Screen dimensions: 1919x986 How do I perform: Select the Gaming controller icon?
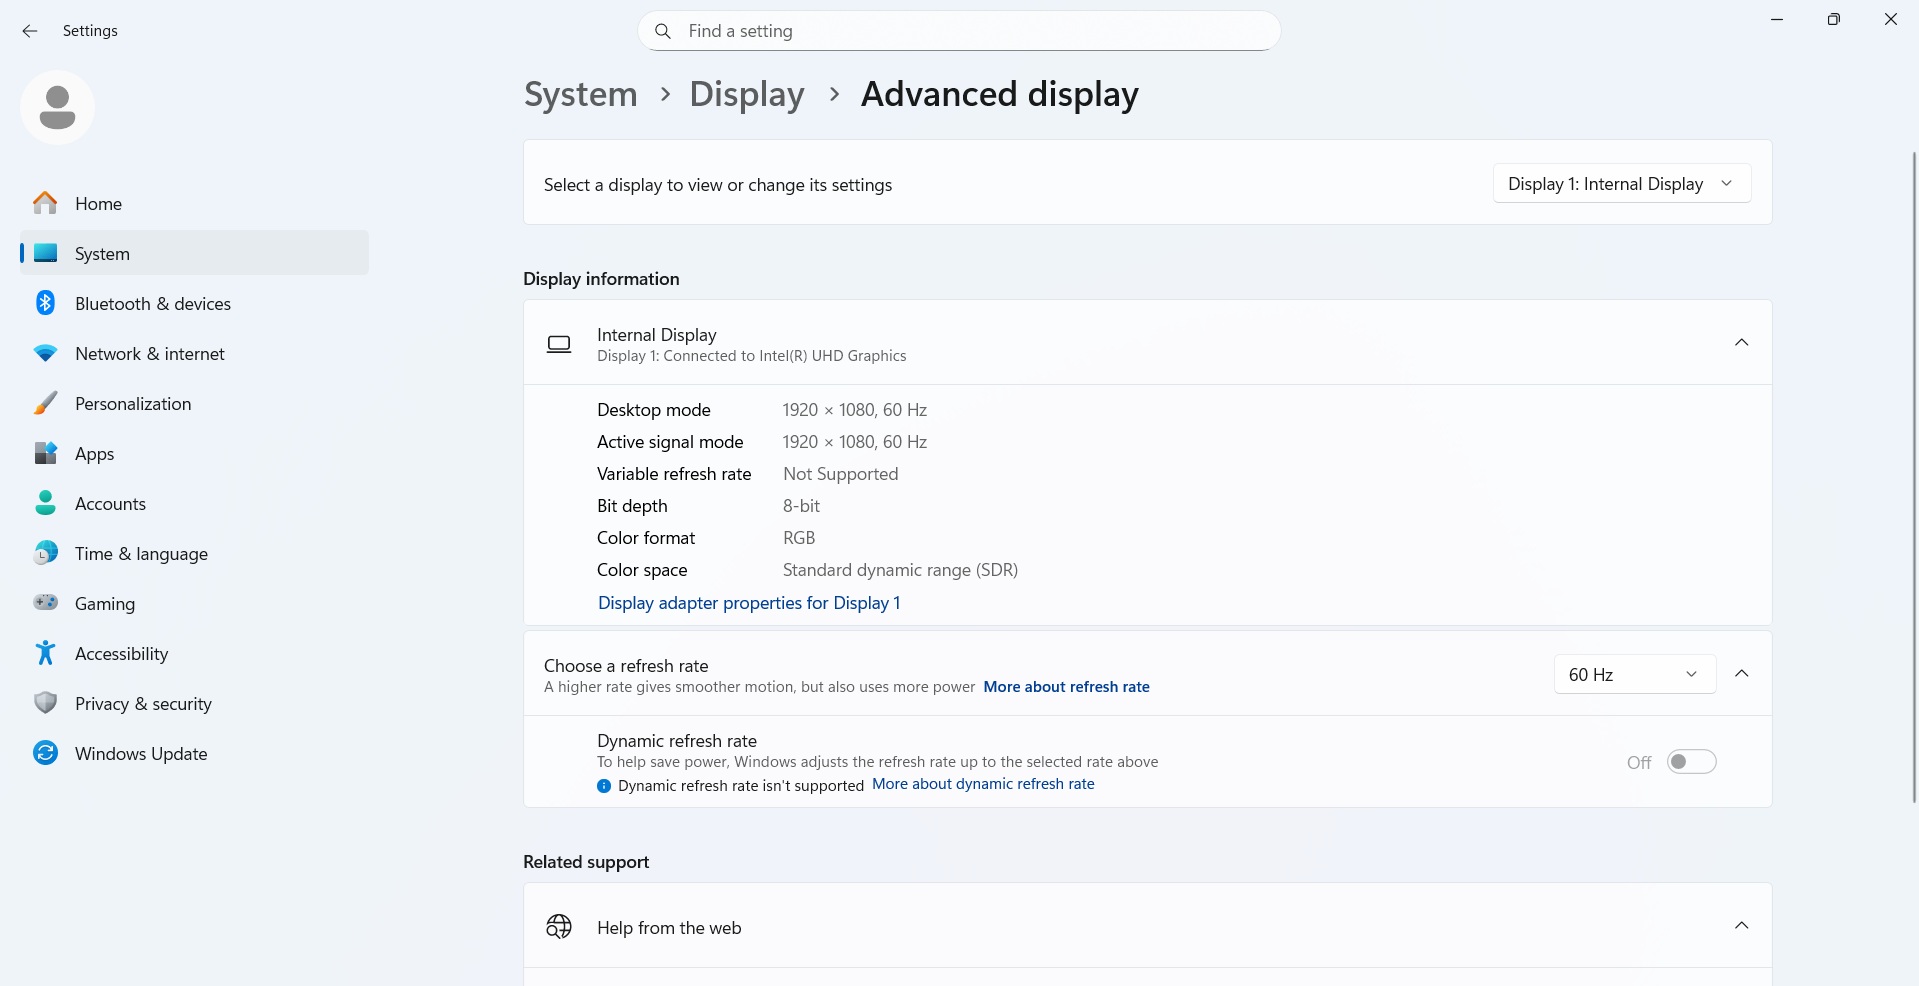click(x=46, y=603)
